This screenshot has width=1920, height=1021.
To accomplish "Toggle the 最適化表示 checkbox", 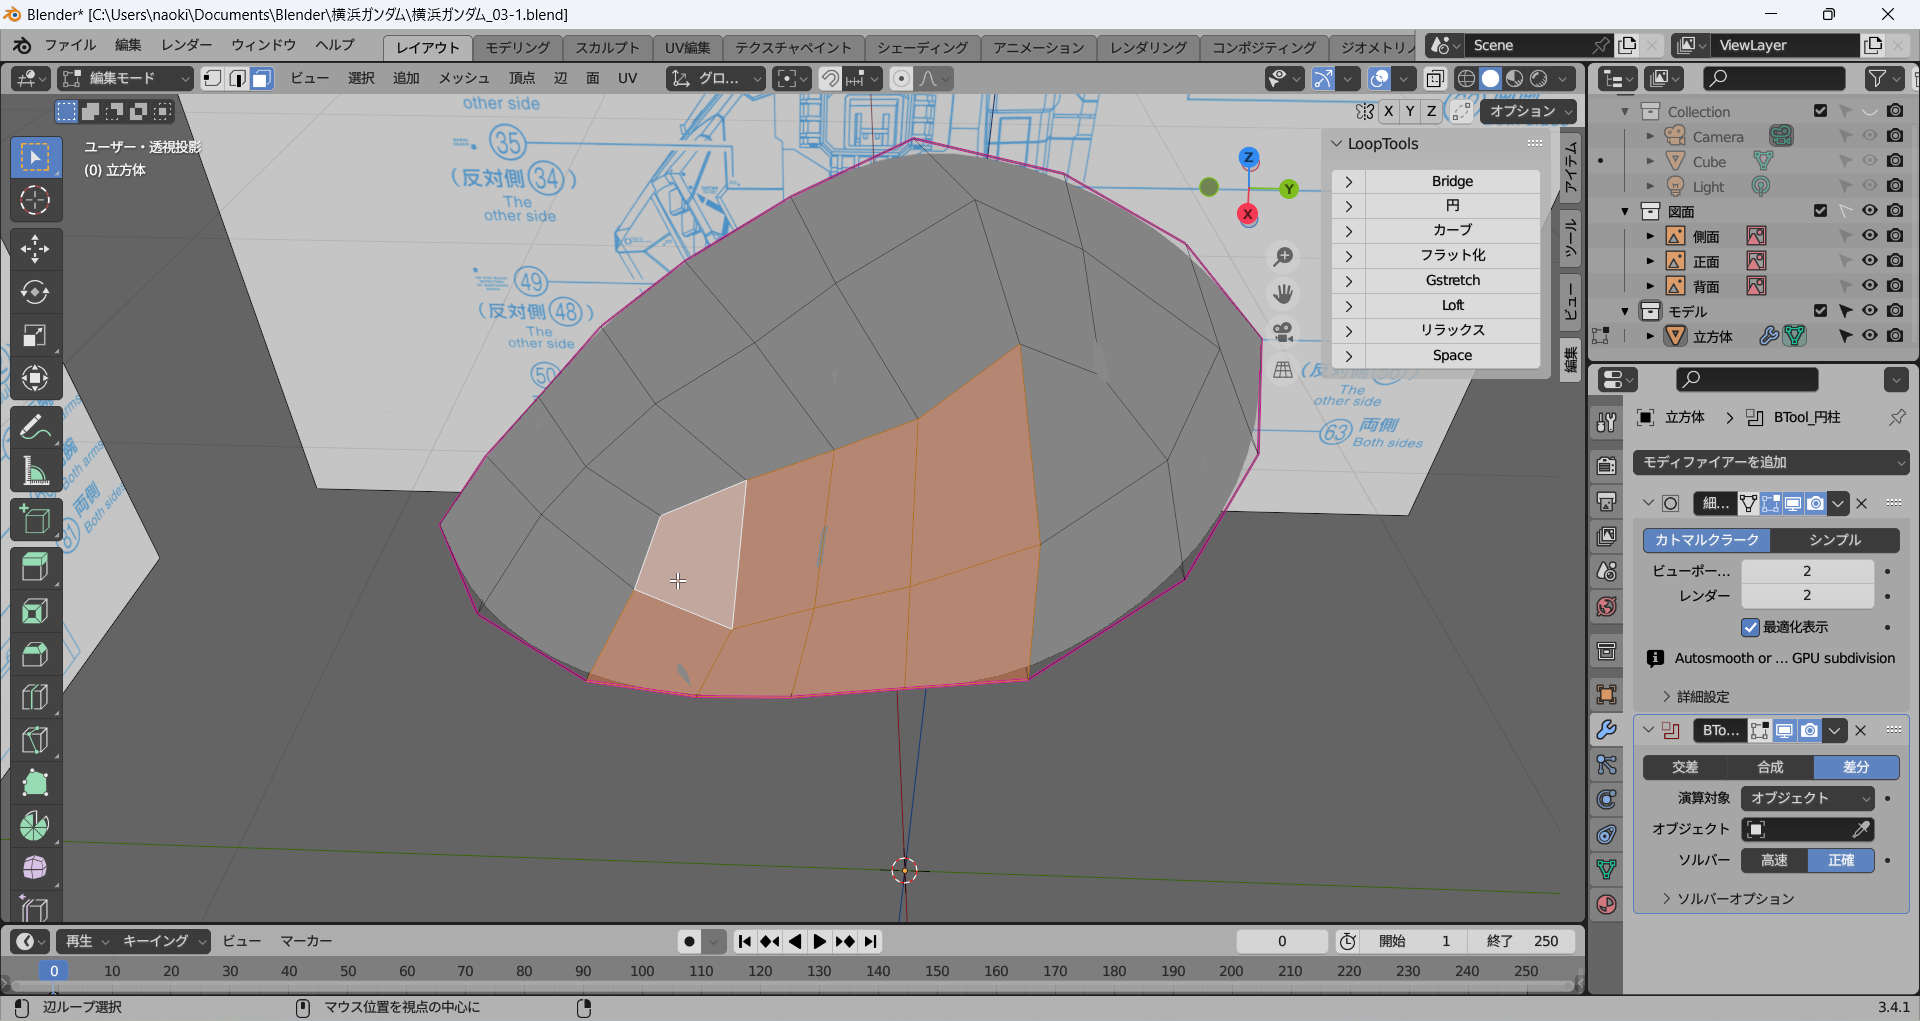I will click(x=1750, y=627).
